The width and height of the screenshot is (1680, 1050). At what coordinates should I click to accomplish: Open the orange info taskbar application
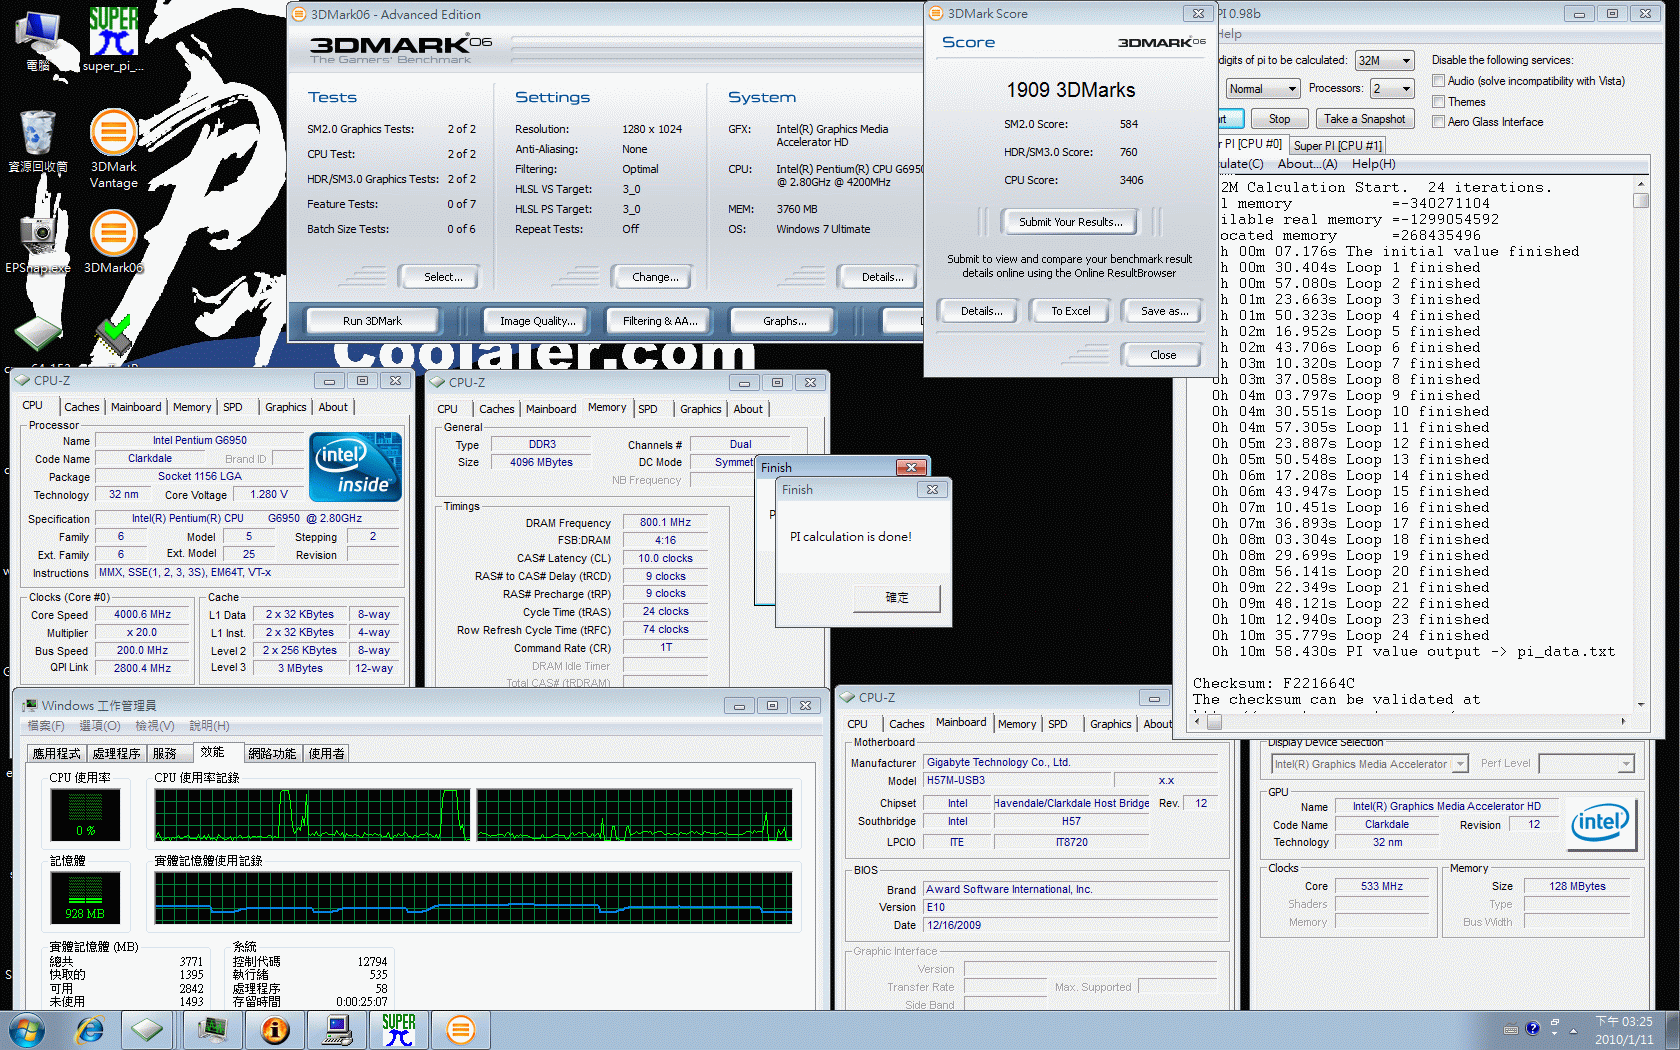click(275, 1030)
